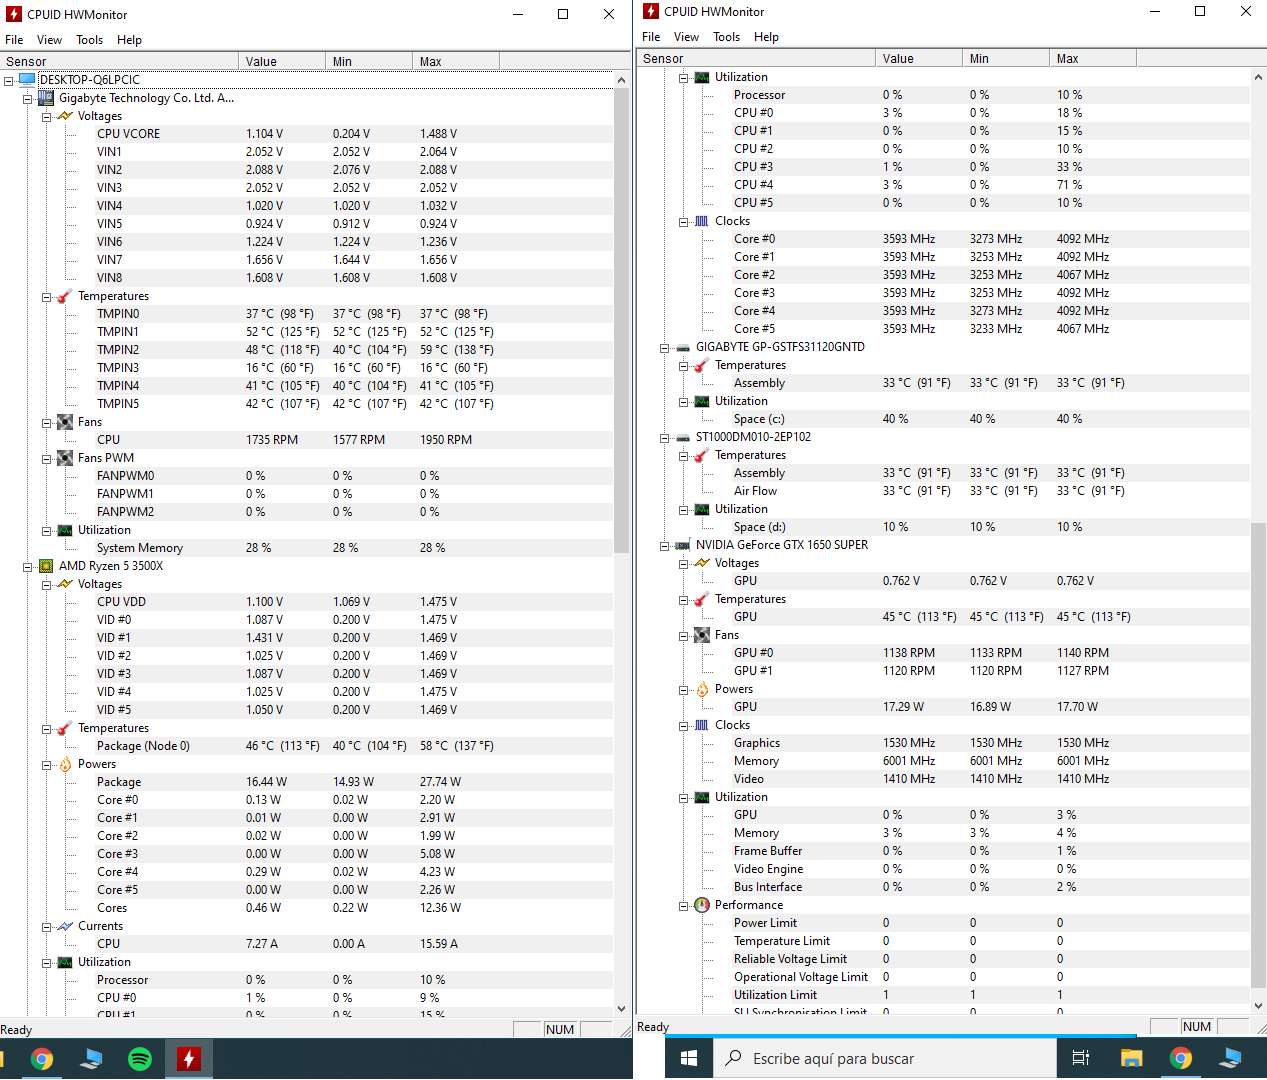Collapse the Performance group in right window
Viewport: 1267px width, 1080px height.
(x=684, y=905)
